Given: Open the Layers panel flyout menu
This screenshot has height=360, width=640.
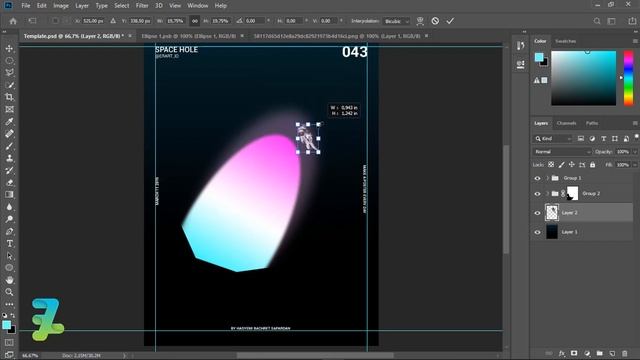Looking at the screenshot, I should 635,123.
